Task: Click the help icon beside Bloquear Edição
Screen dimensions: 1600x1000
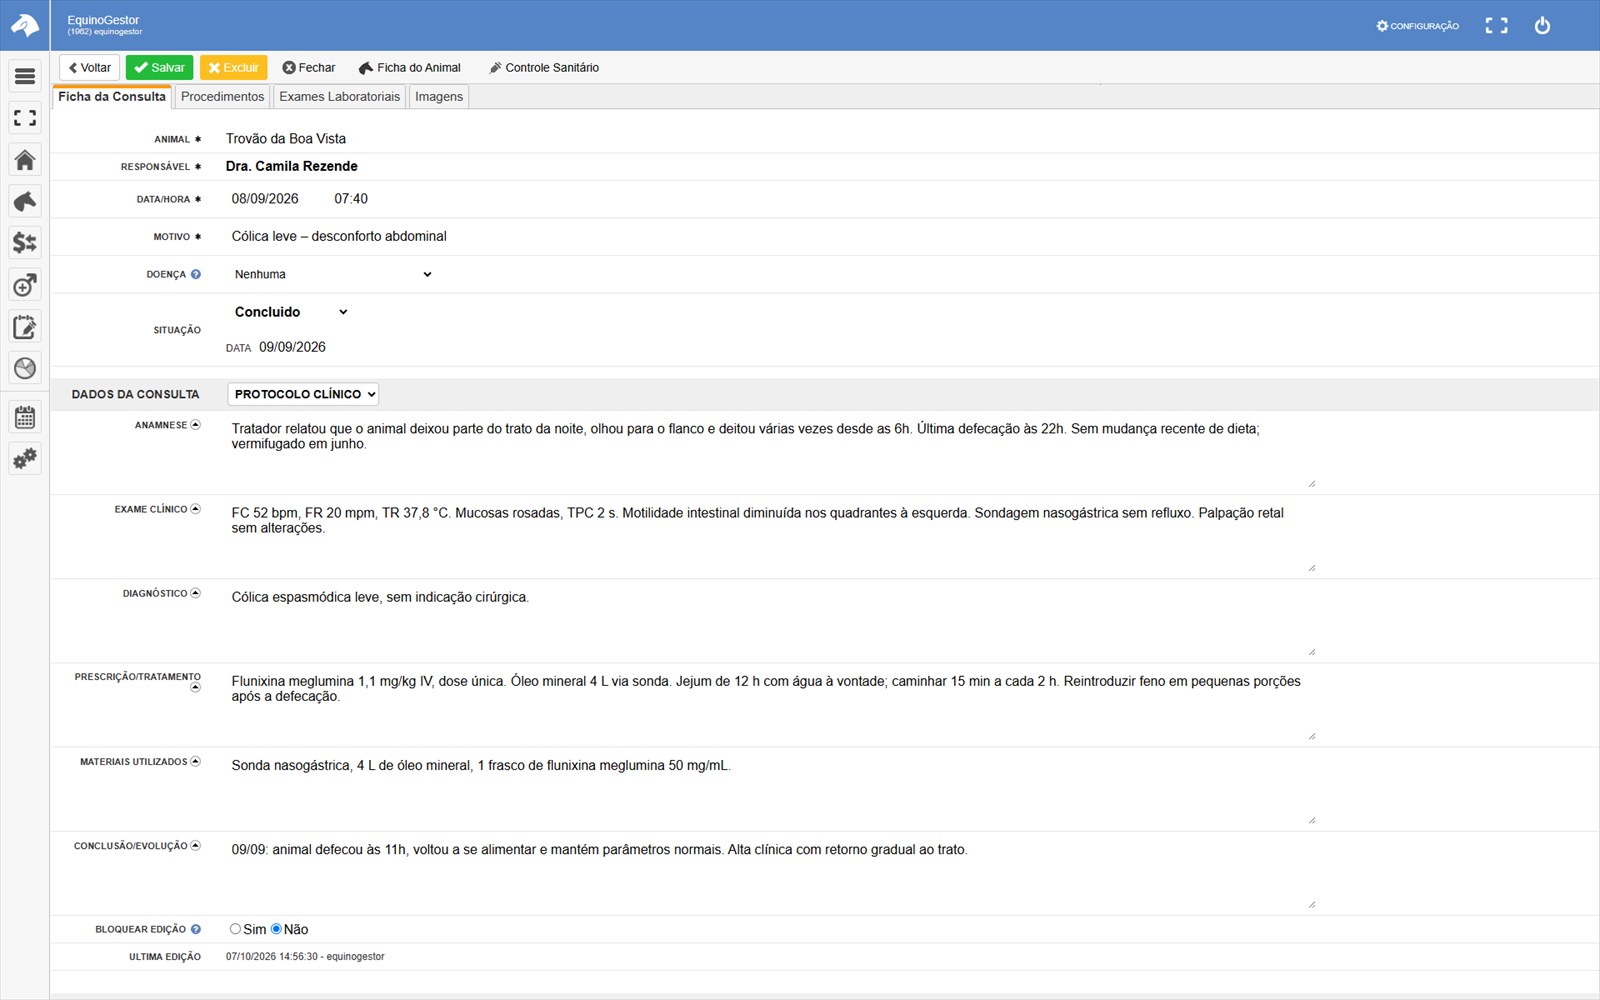Action: [196, 929]
